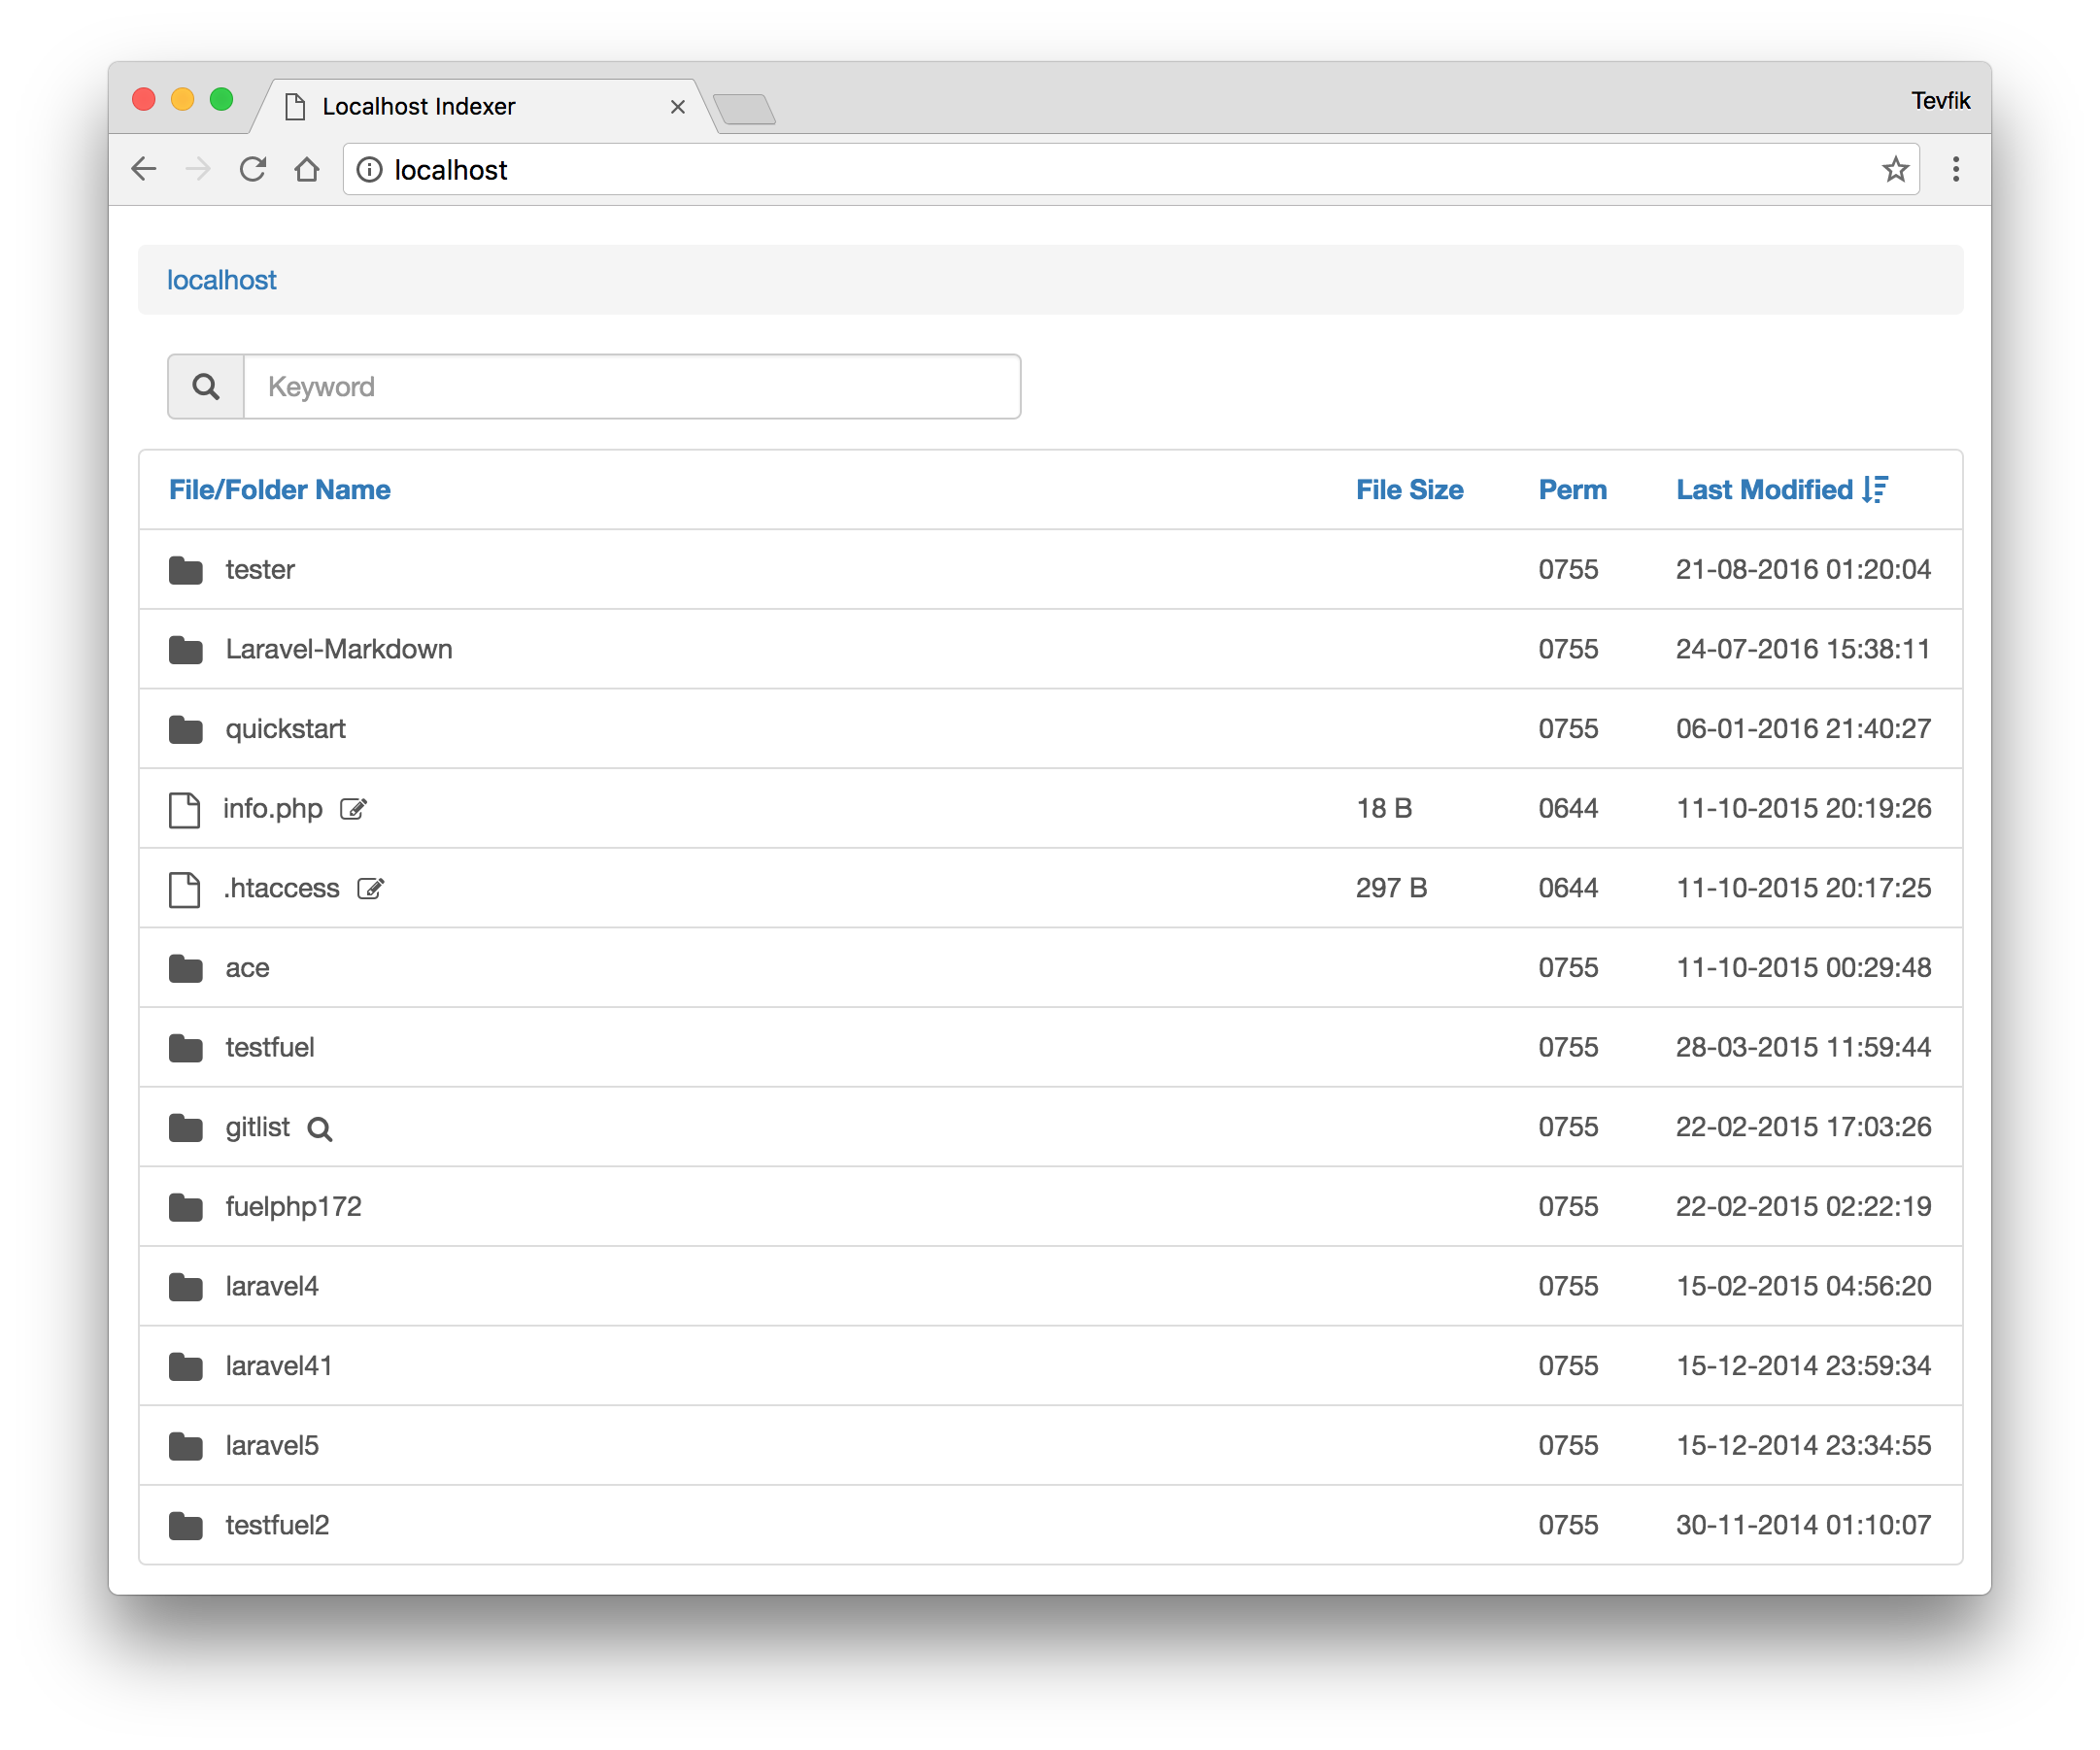Click the search icon next to gitlist
This screenshot has width=2100, height=1750.
(x=318, y=1127)
